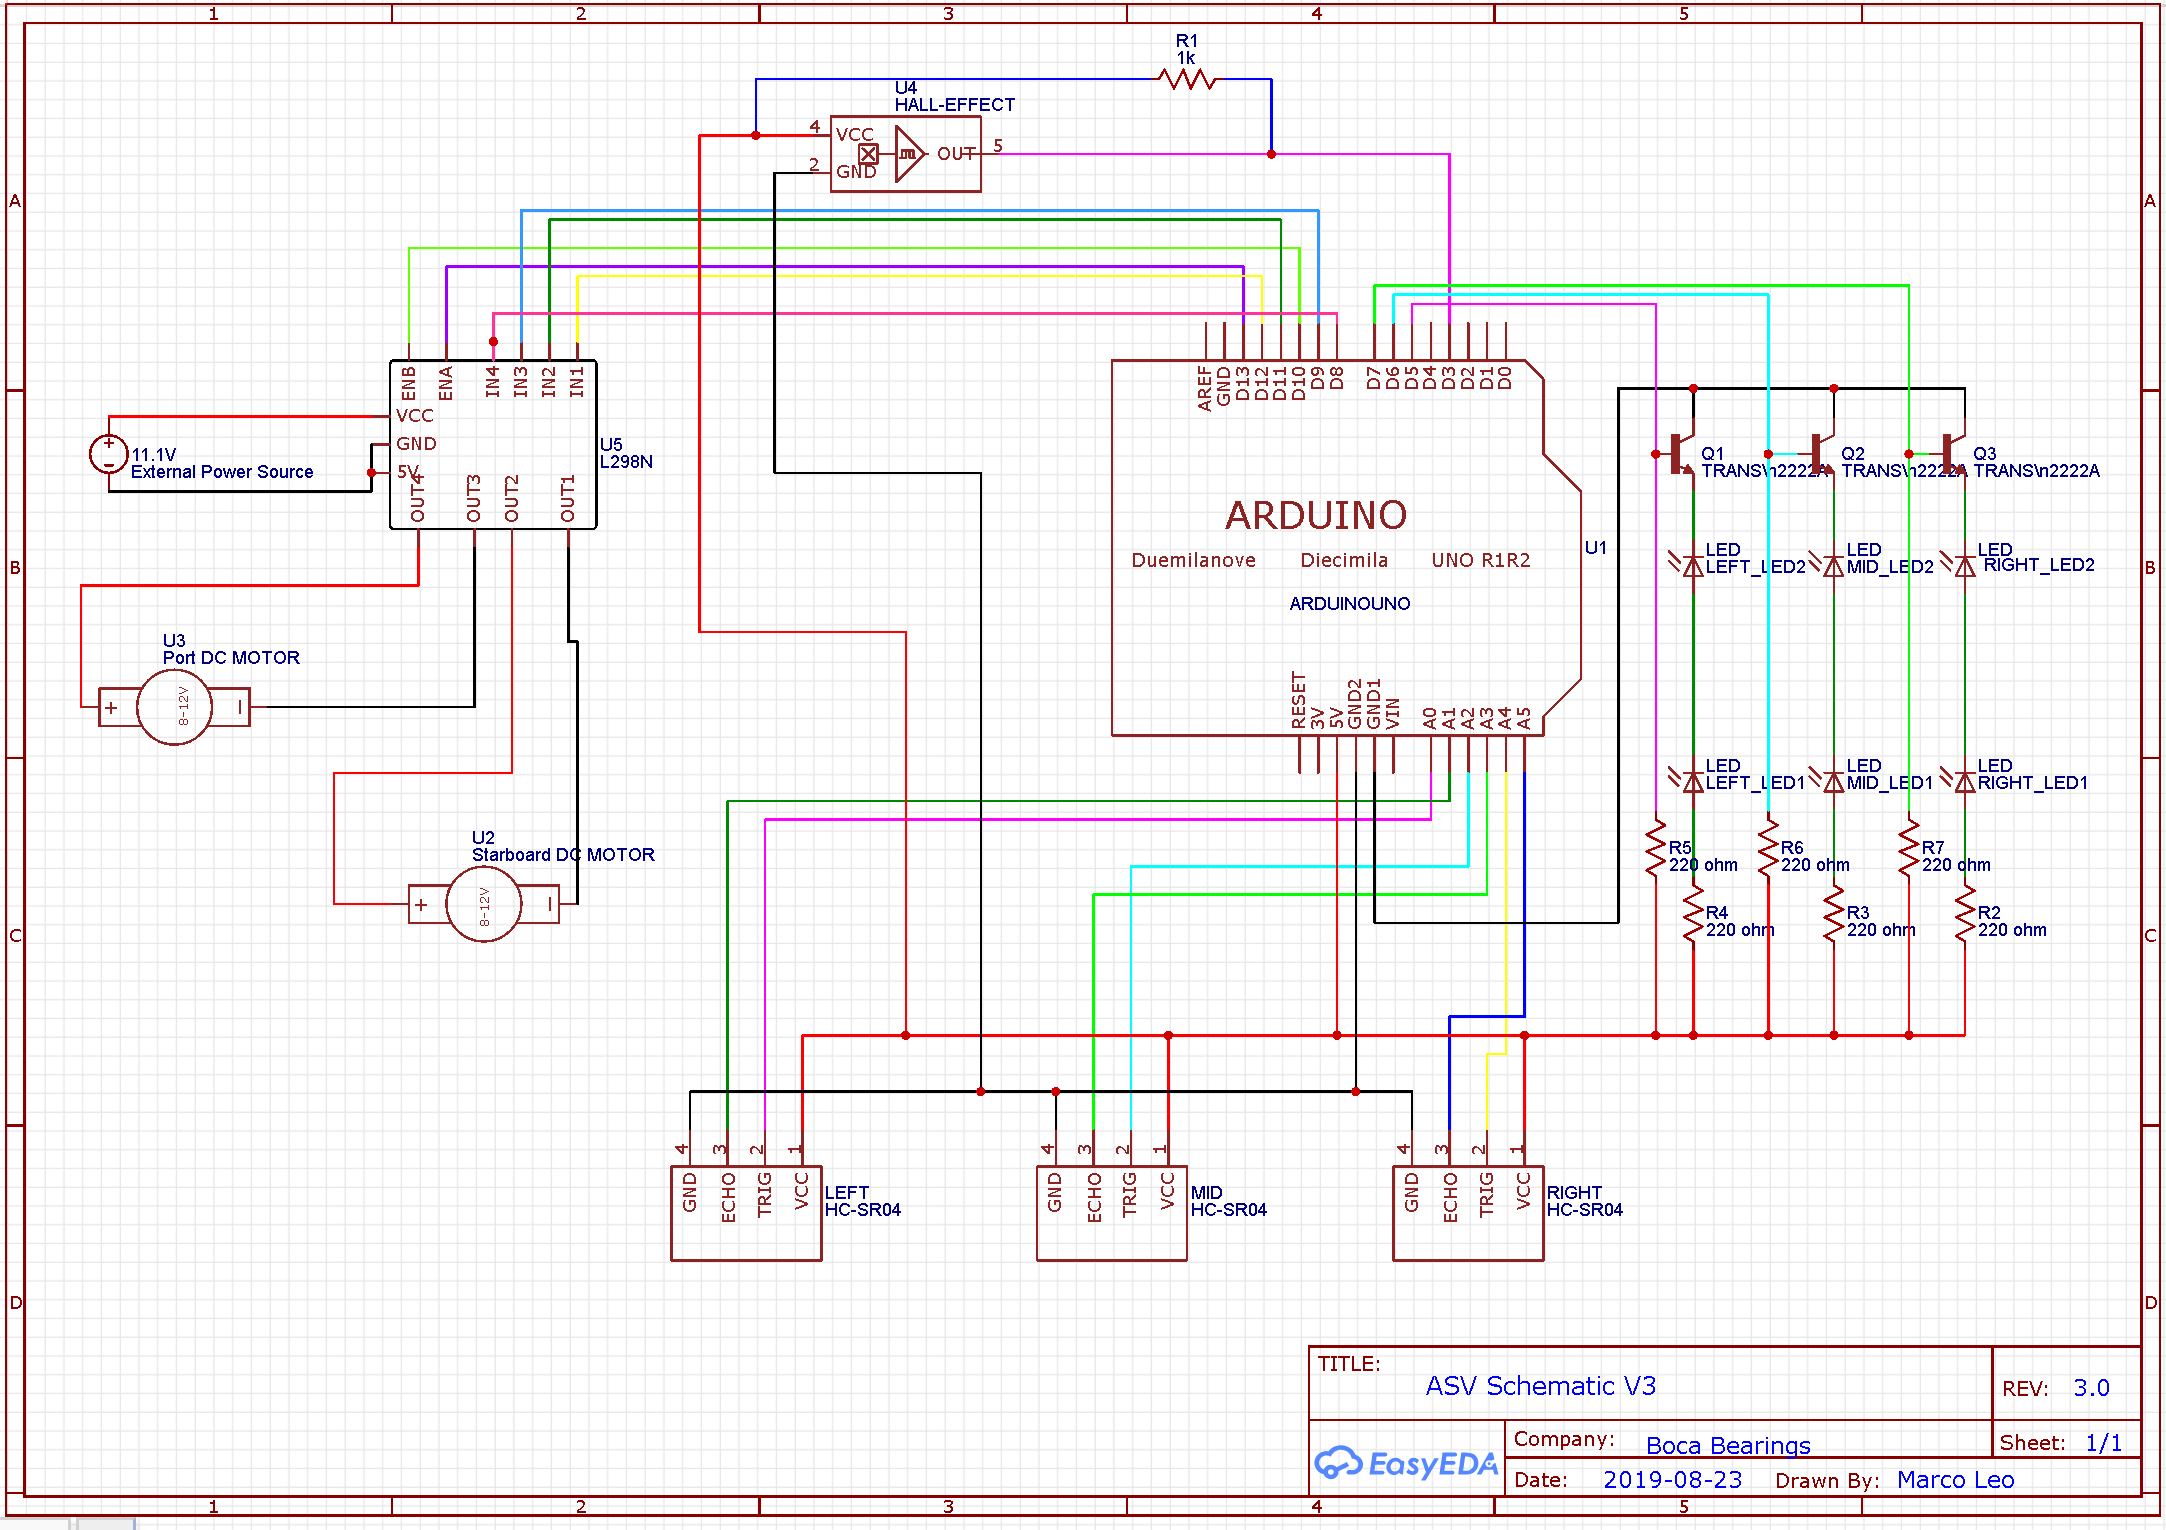Viewport: 2166px width, 1530px height.
Task: Select the R1 1k resistor symbol
Action: 1187,79
